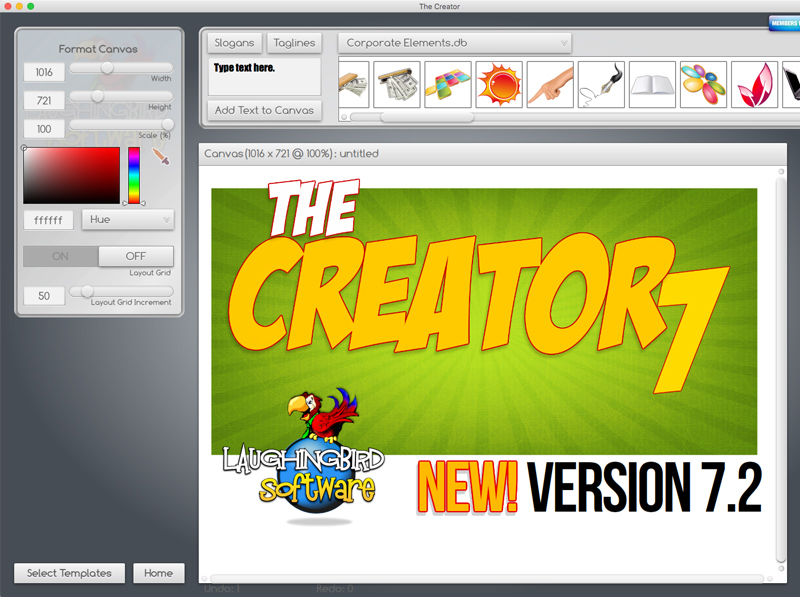Go to the Home screen

159,573
